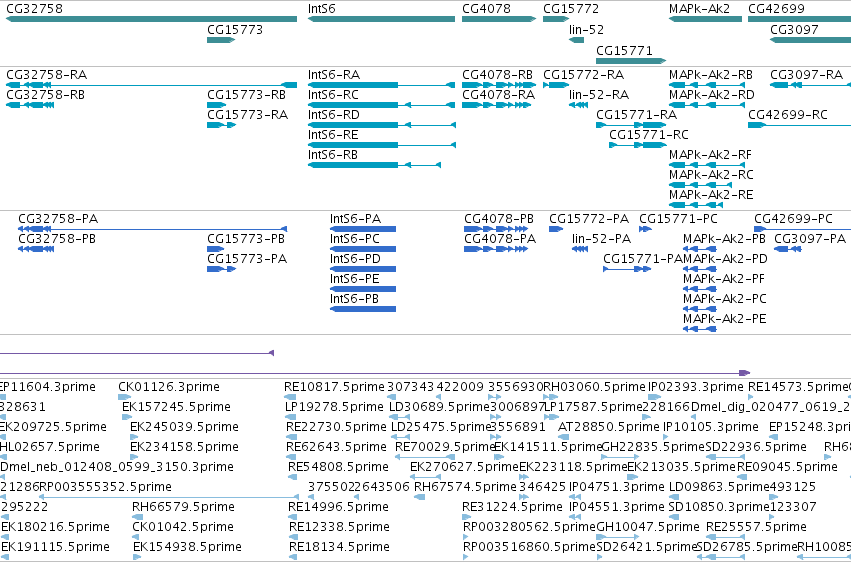Select the IntS6-RA transcript label
Viewport: 851px width, 562px height.
tap(334, 74)
